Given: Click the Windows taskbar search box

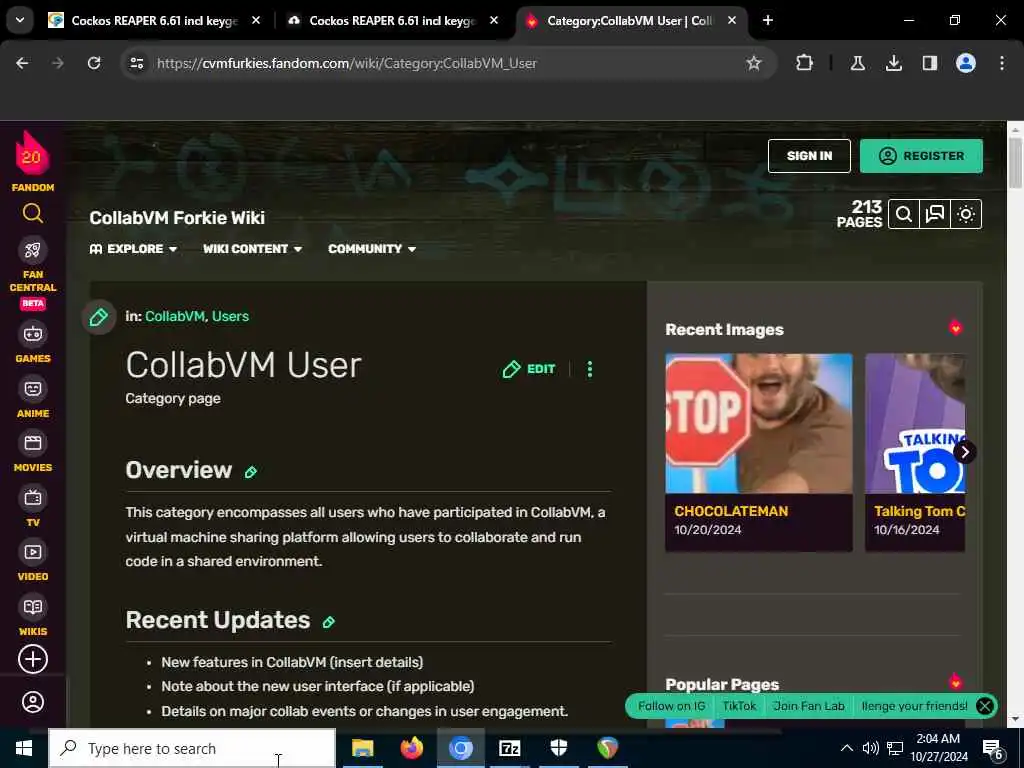Looking at the screenshot, I should pyautogui.click(x=193, y=748).
